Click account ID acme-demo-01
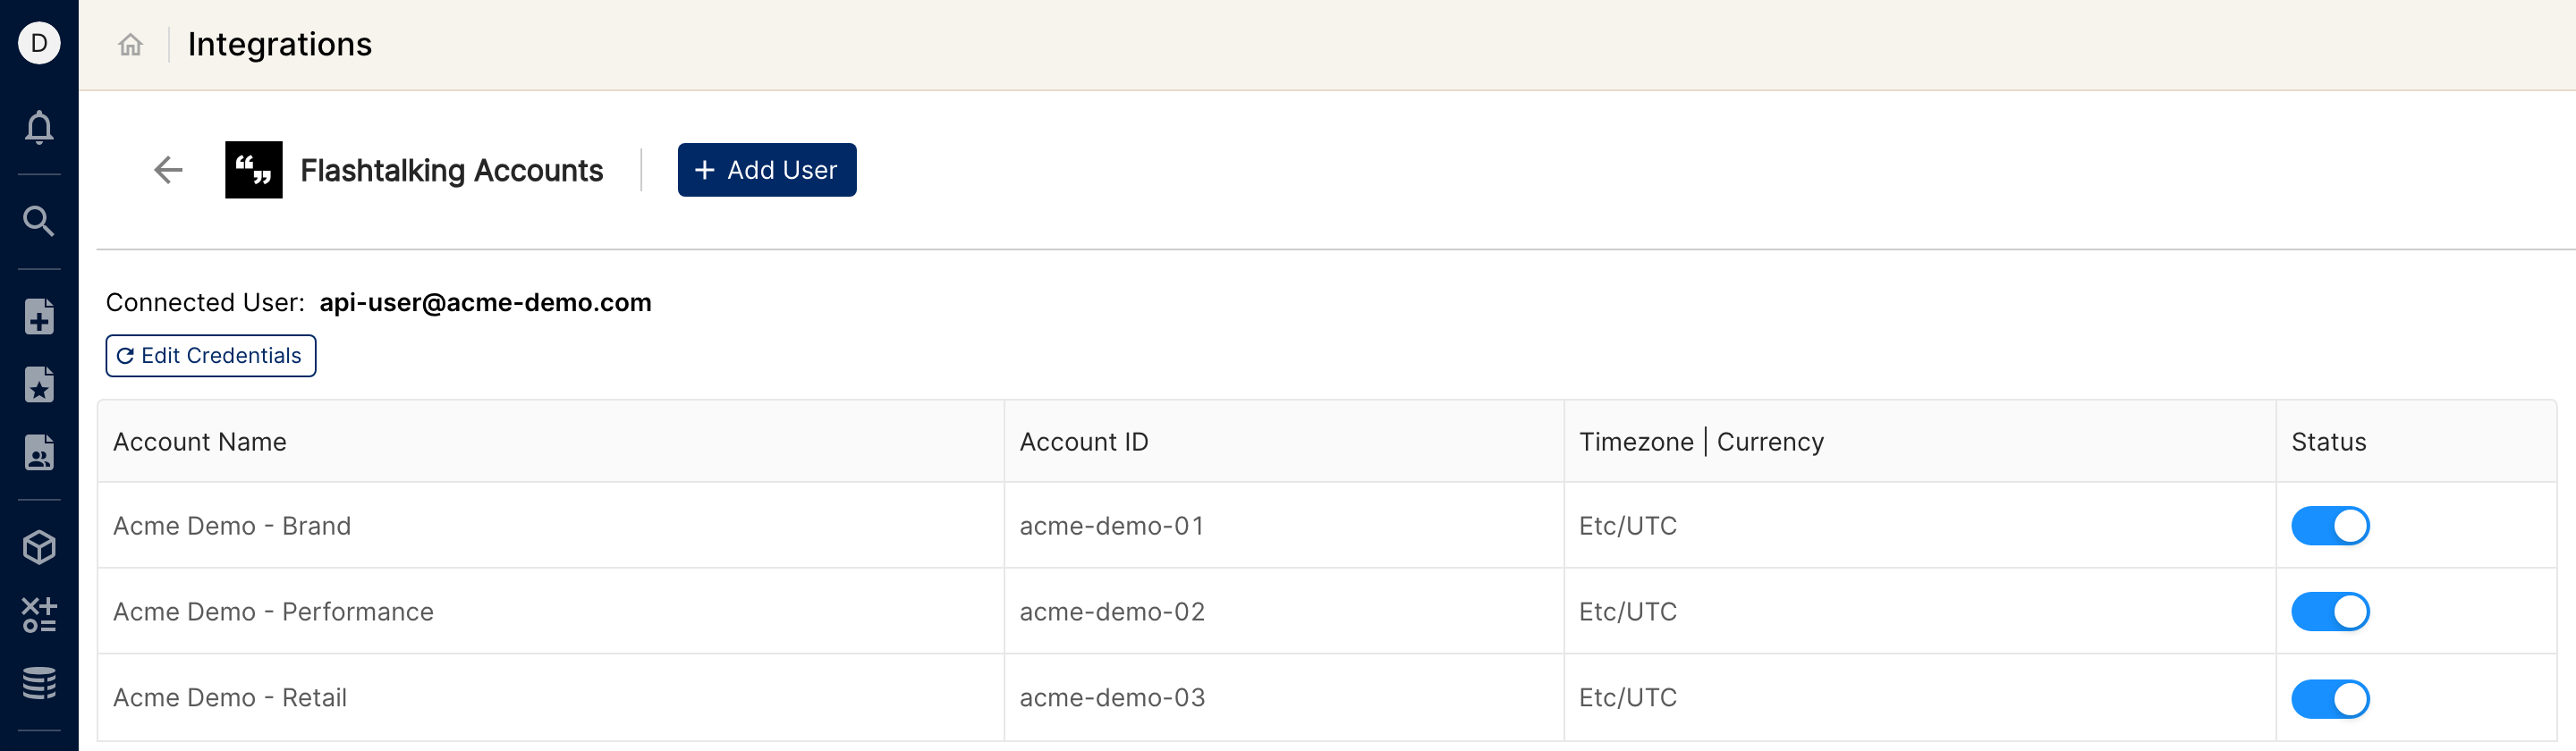Screen dimensions: 2576x751 pos(1112,526)
